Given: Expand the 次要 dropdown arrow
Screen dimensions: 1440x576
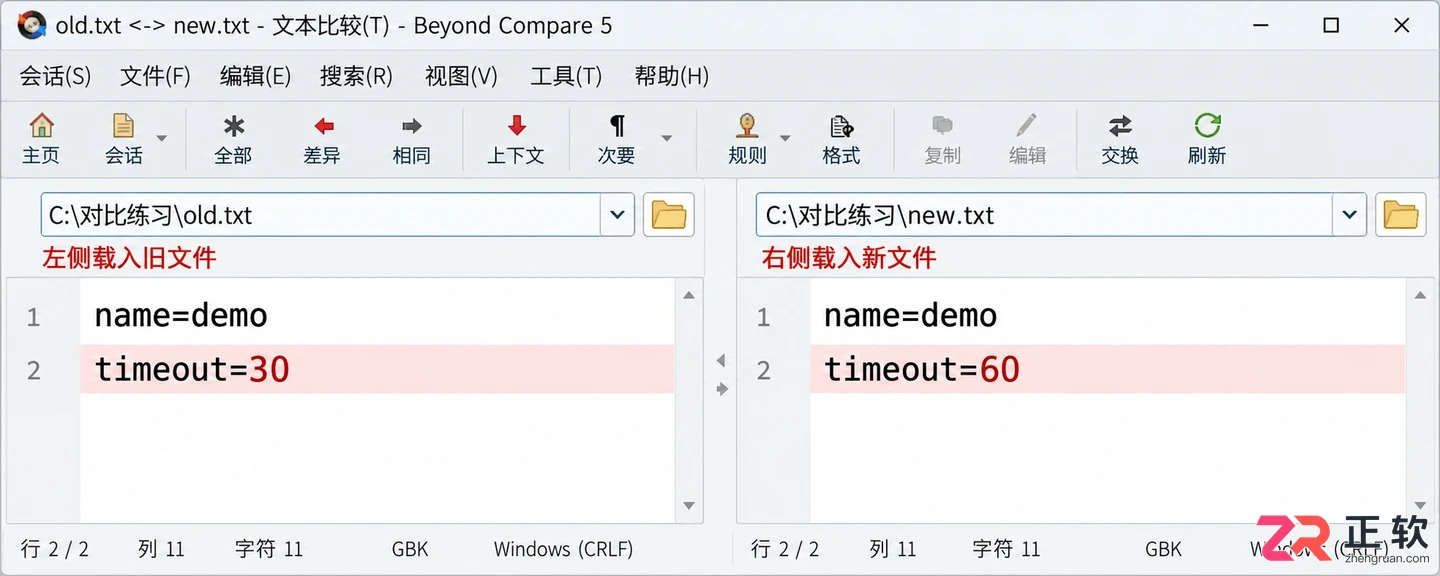Looking at the screenshot, I should 666,139.
